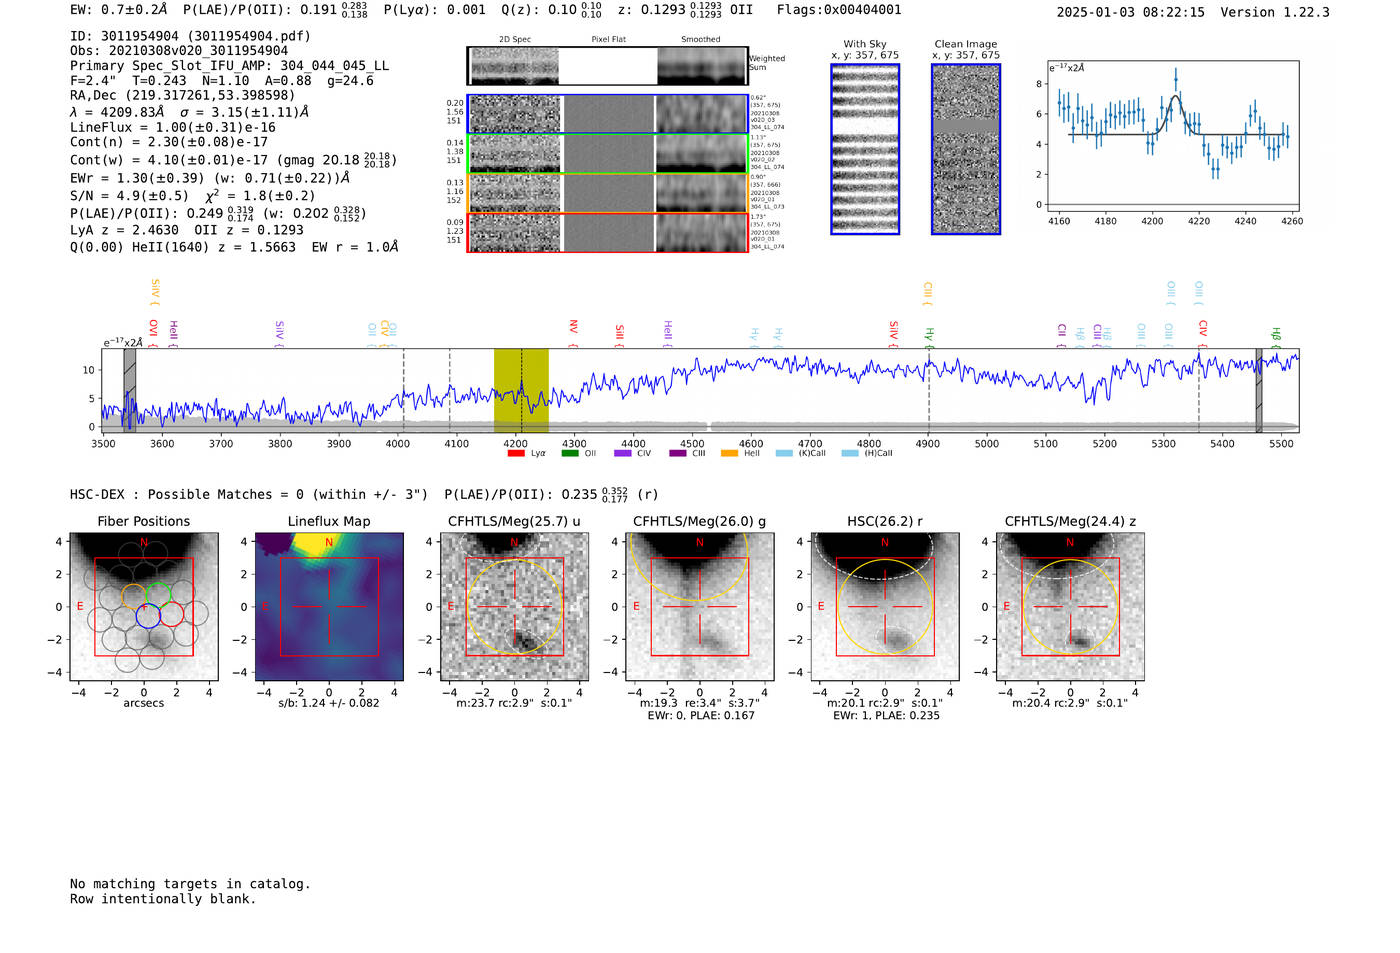The image size is (1400, 953).
Task: Click the Clean Image fiber panel
Action: 966,149
